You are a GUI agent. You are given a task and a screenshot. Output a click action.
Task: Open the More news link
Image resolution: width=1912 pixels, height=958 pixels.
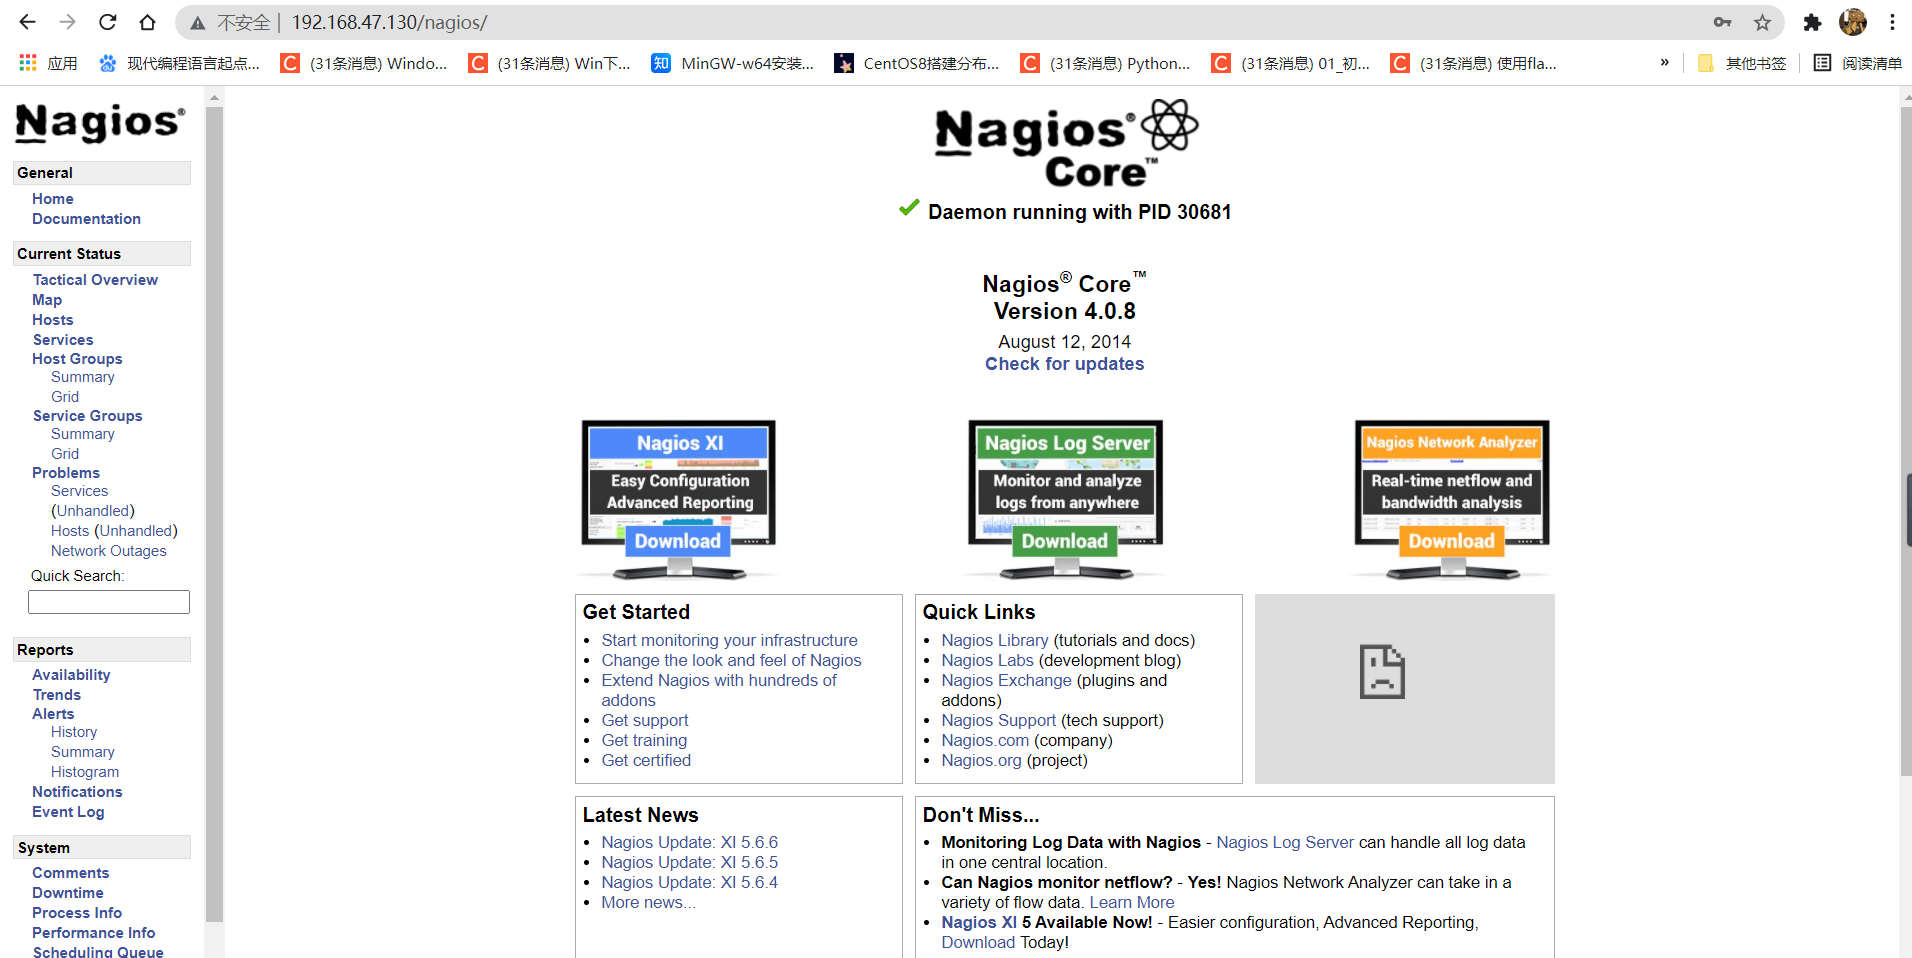pos(648,902)
